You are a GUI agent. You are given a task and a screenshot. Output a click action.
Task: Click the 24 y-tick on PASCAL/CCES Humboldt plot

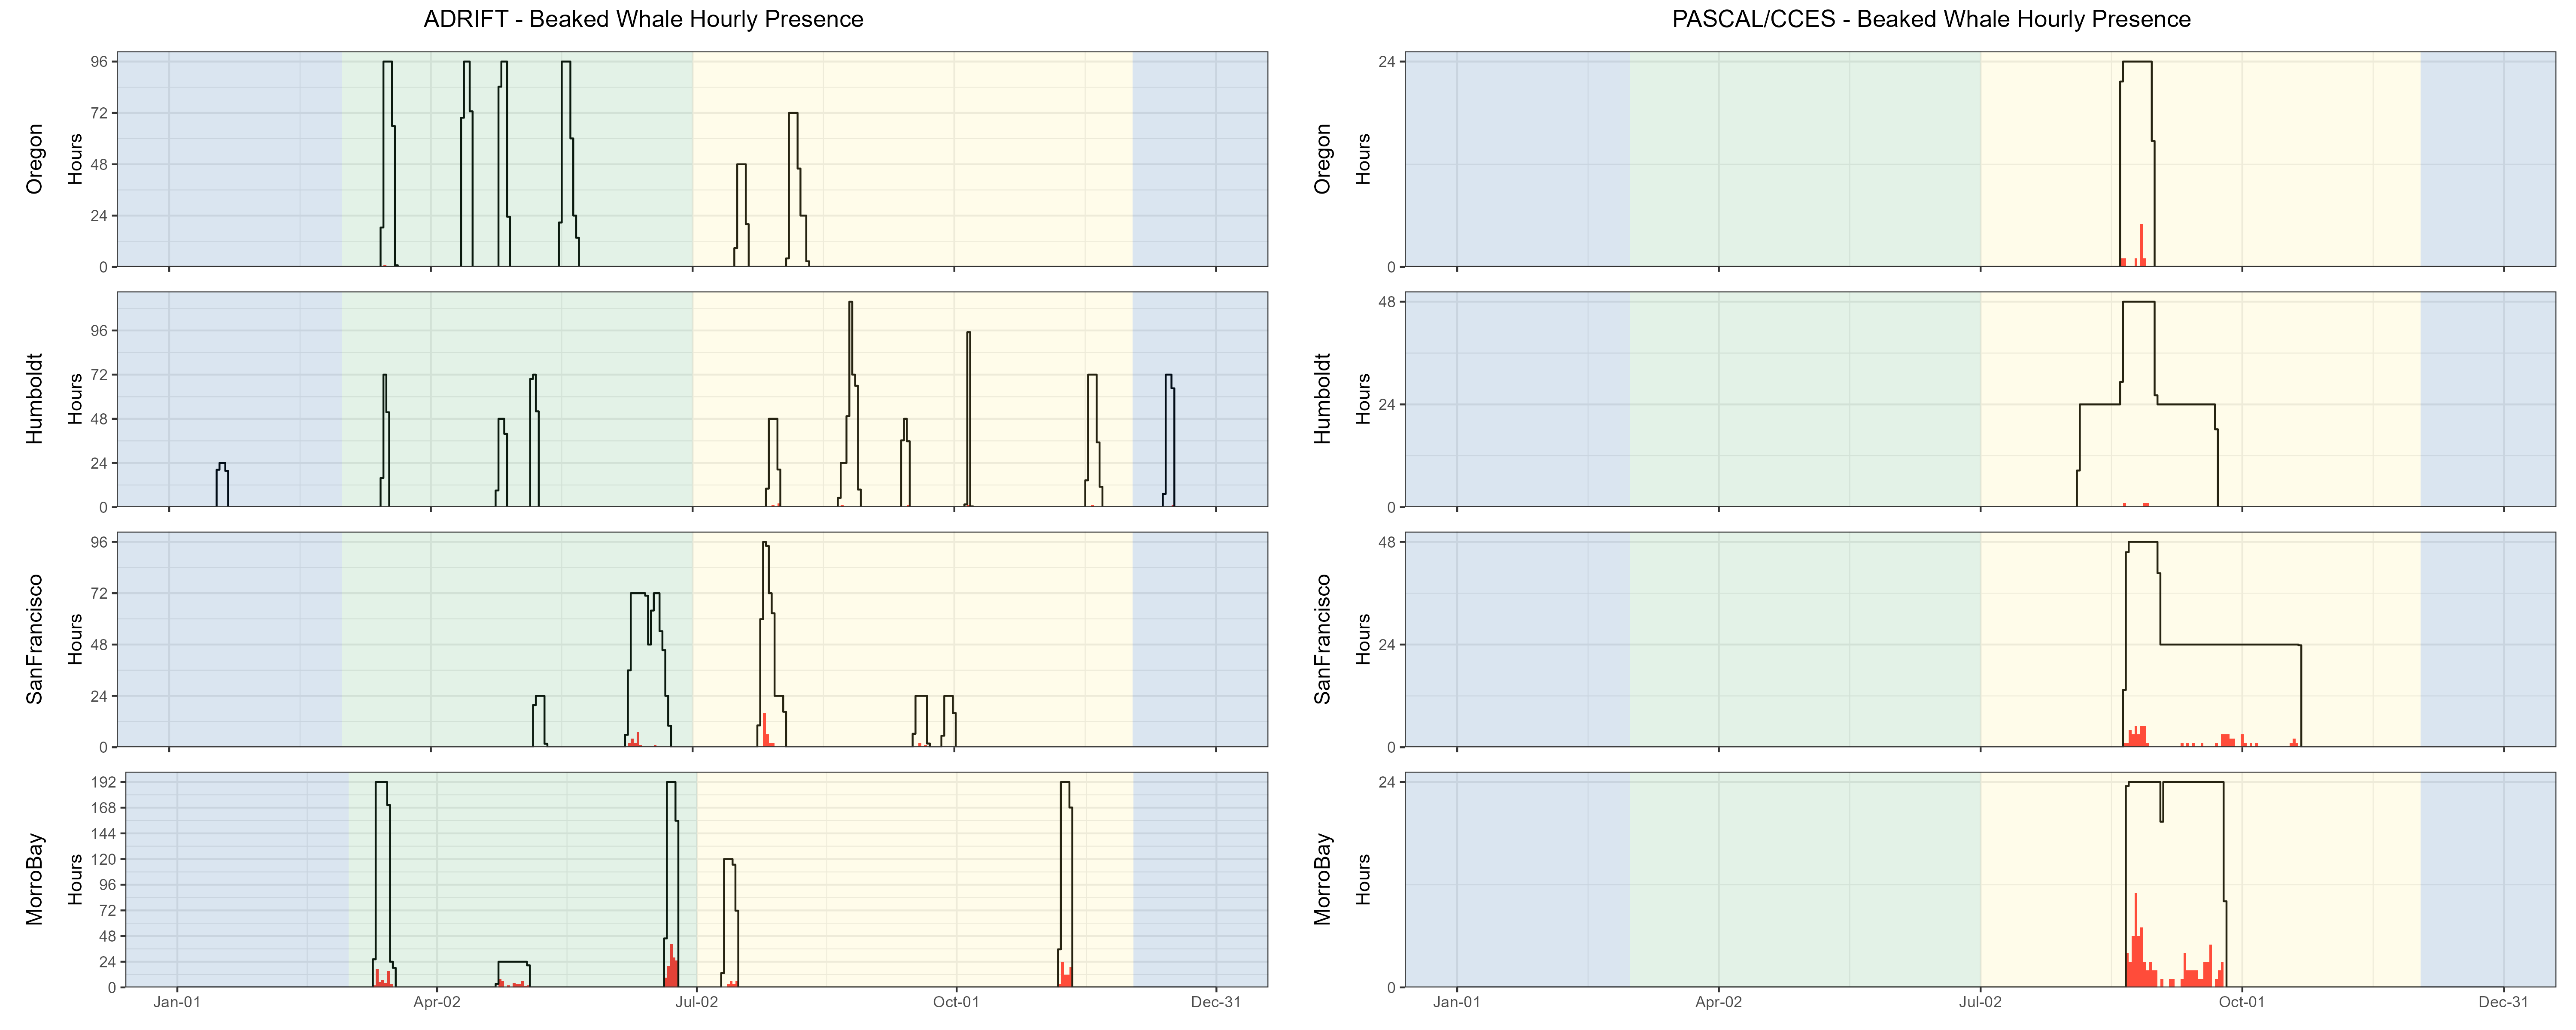(x=1387, y=405)
